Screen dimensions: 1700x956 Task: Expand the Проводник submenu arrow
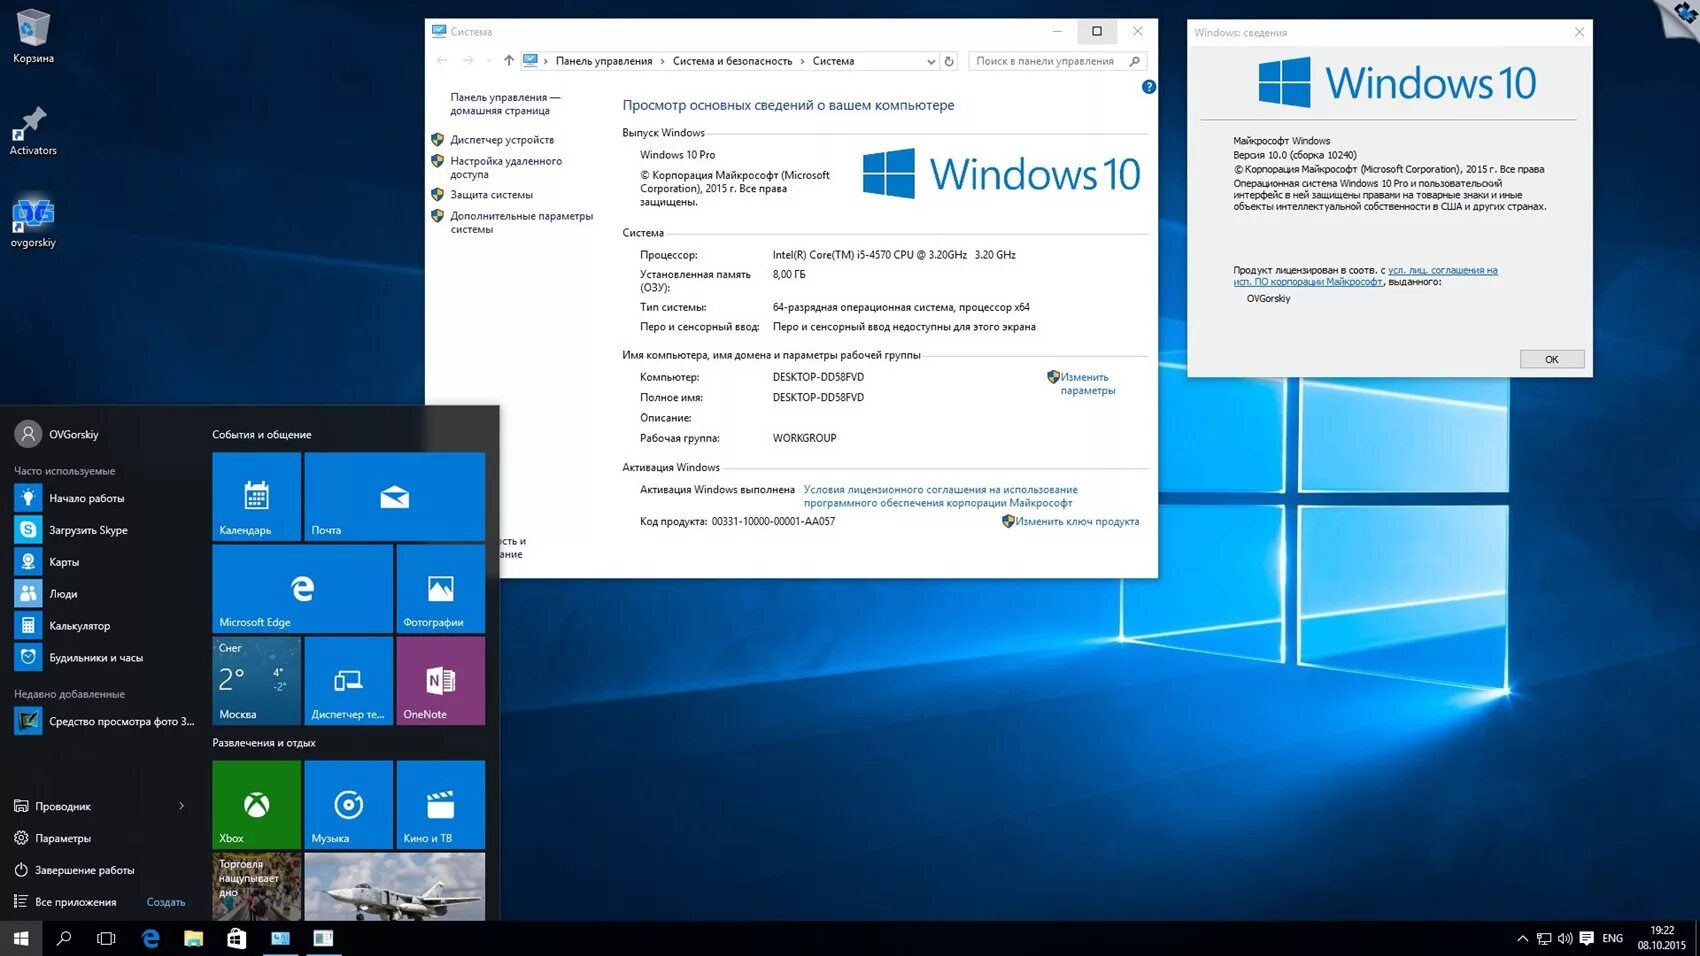click(181, 806)
